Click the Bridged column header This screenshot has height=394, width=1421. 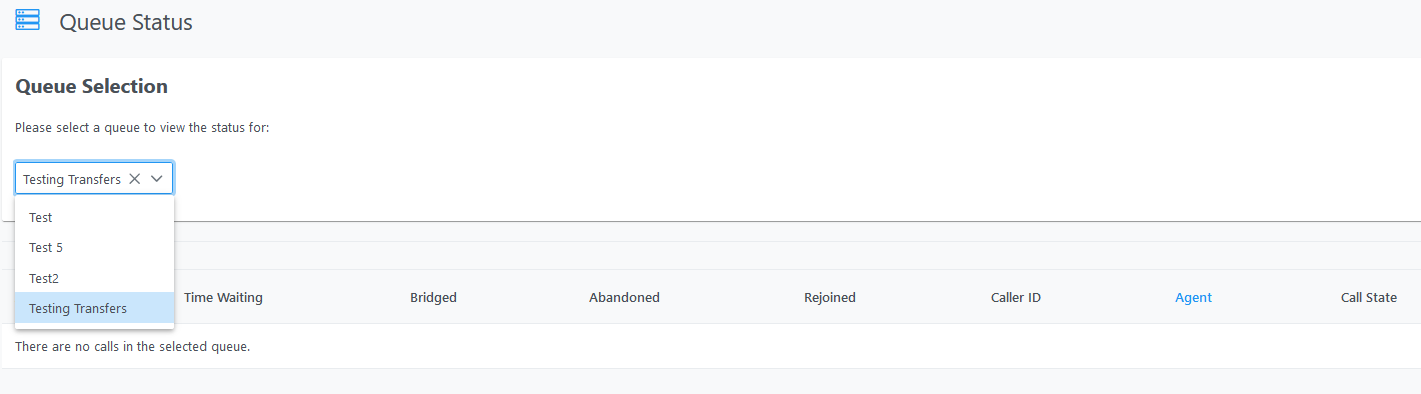433,297
